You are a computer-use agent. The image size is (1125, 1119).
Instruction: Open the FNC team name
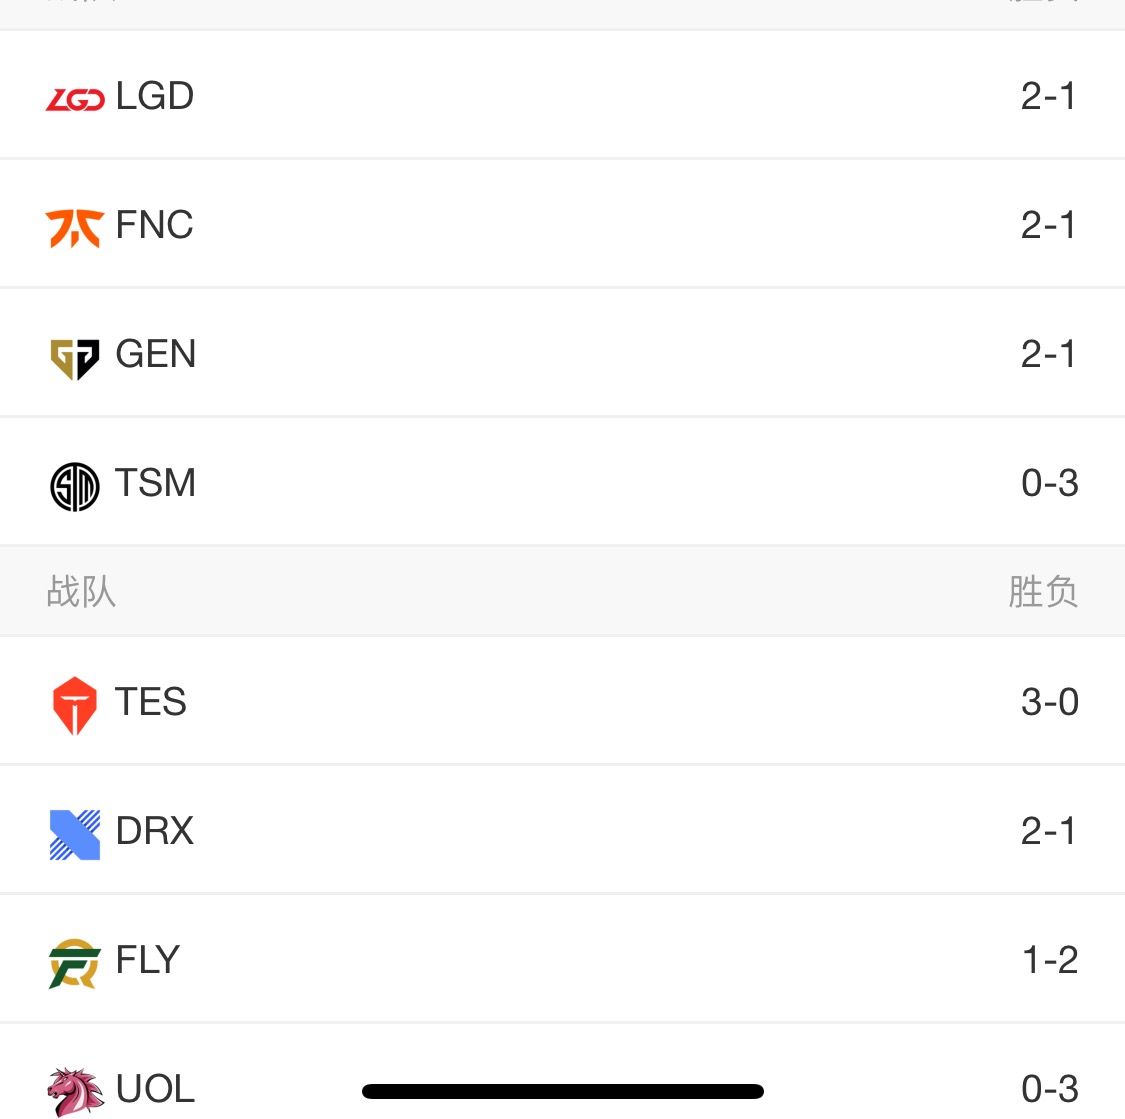click(154, 225)
